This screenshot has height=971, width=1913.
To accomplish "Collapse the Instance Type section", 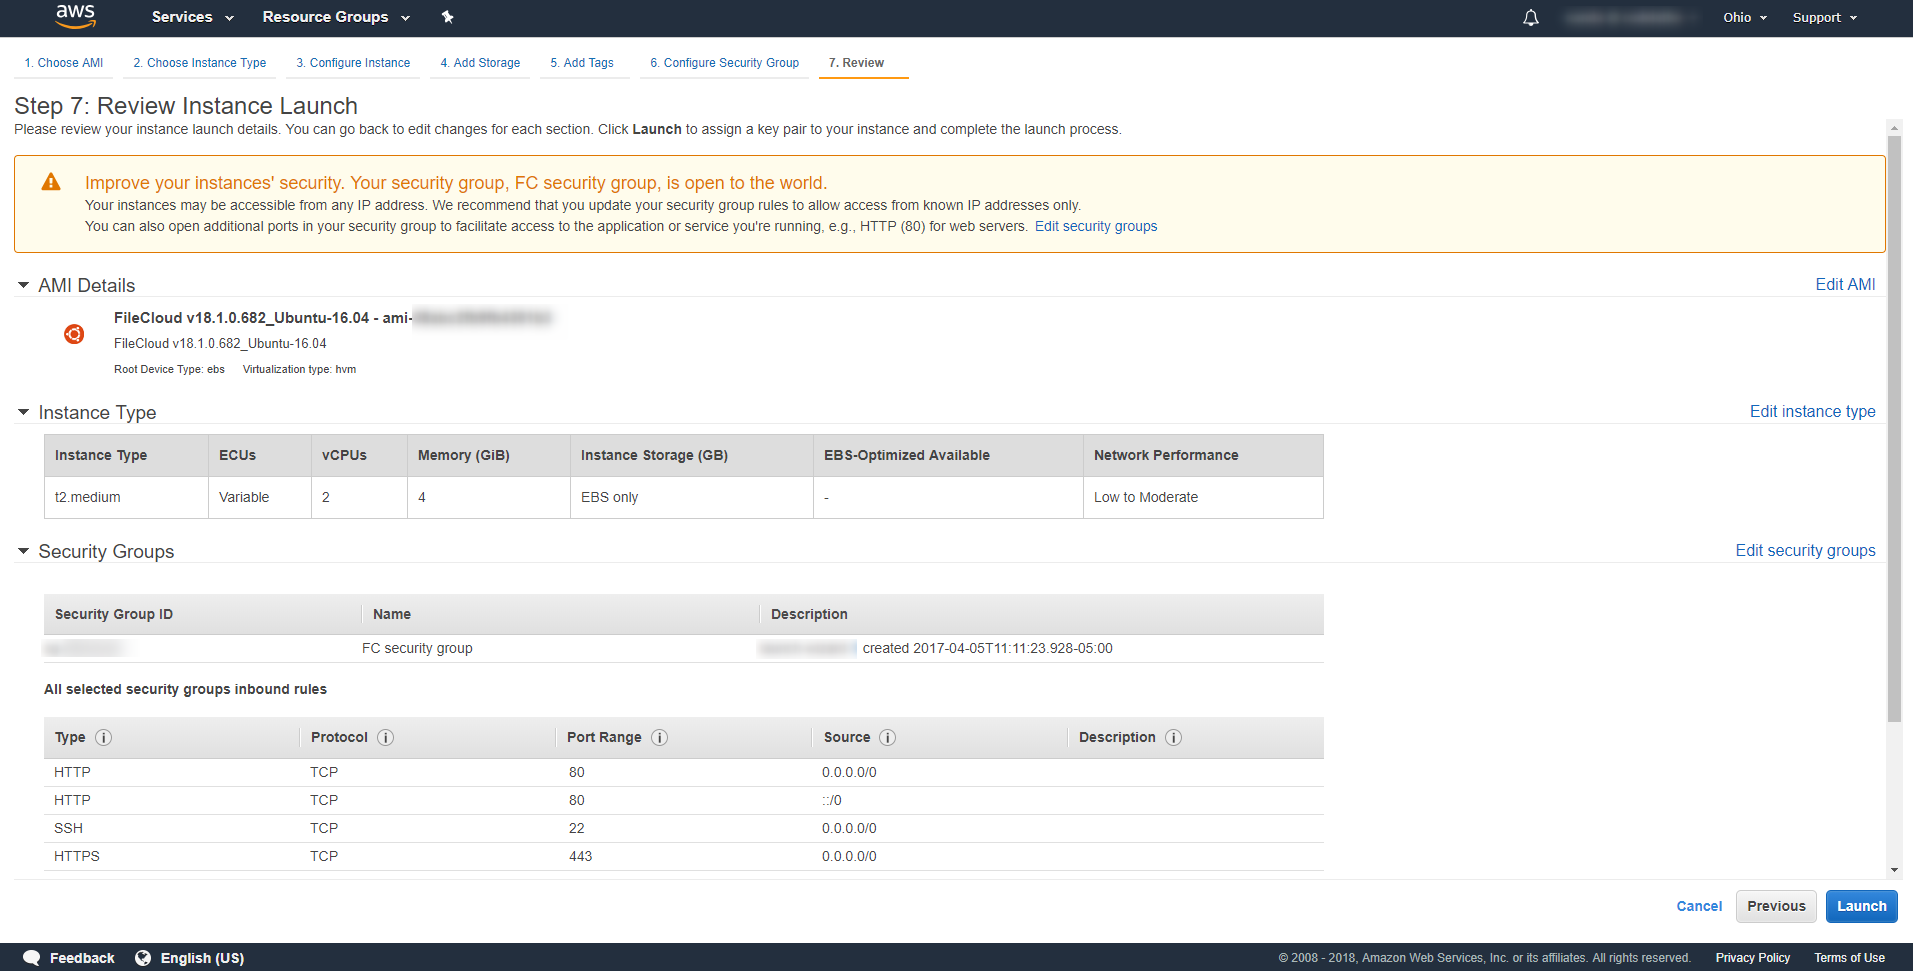I will click(x=23, y=412).
